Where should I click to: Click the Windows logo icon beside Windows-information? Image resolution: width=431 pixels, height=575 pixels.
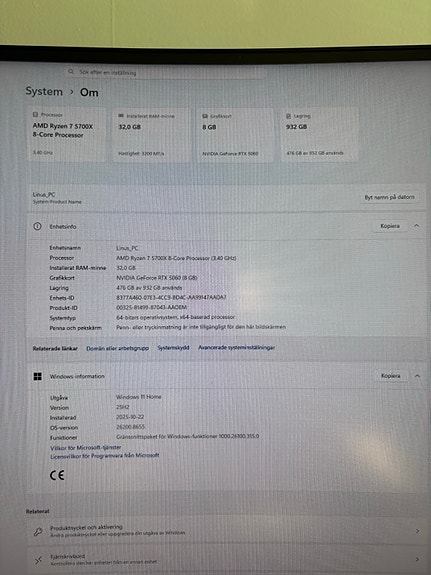click(x=37, y=376)
